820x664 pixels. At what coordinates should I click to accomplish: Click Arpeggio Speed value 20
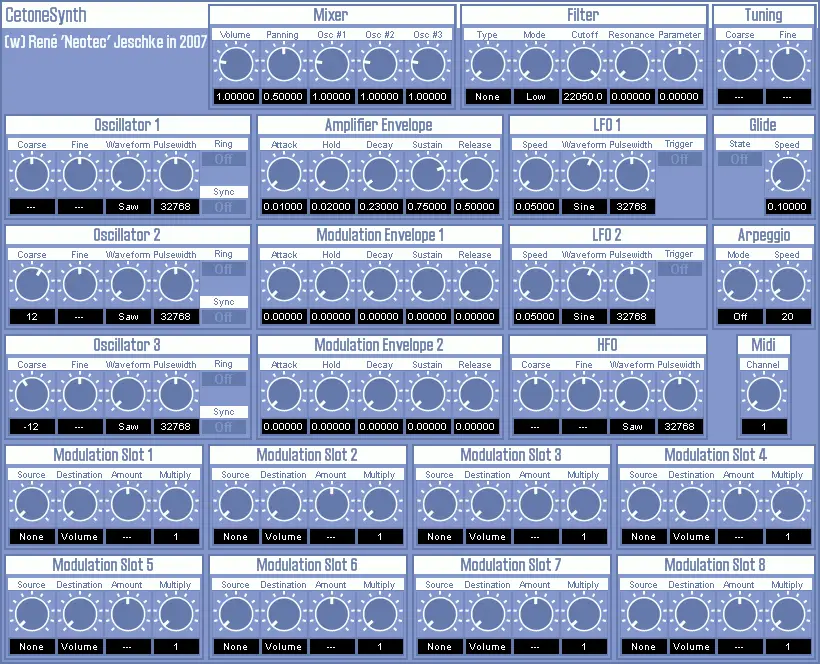coord(788,317)
